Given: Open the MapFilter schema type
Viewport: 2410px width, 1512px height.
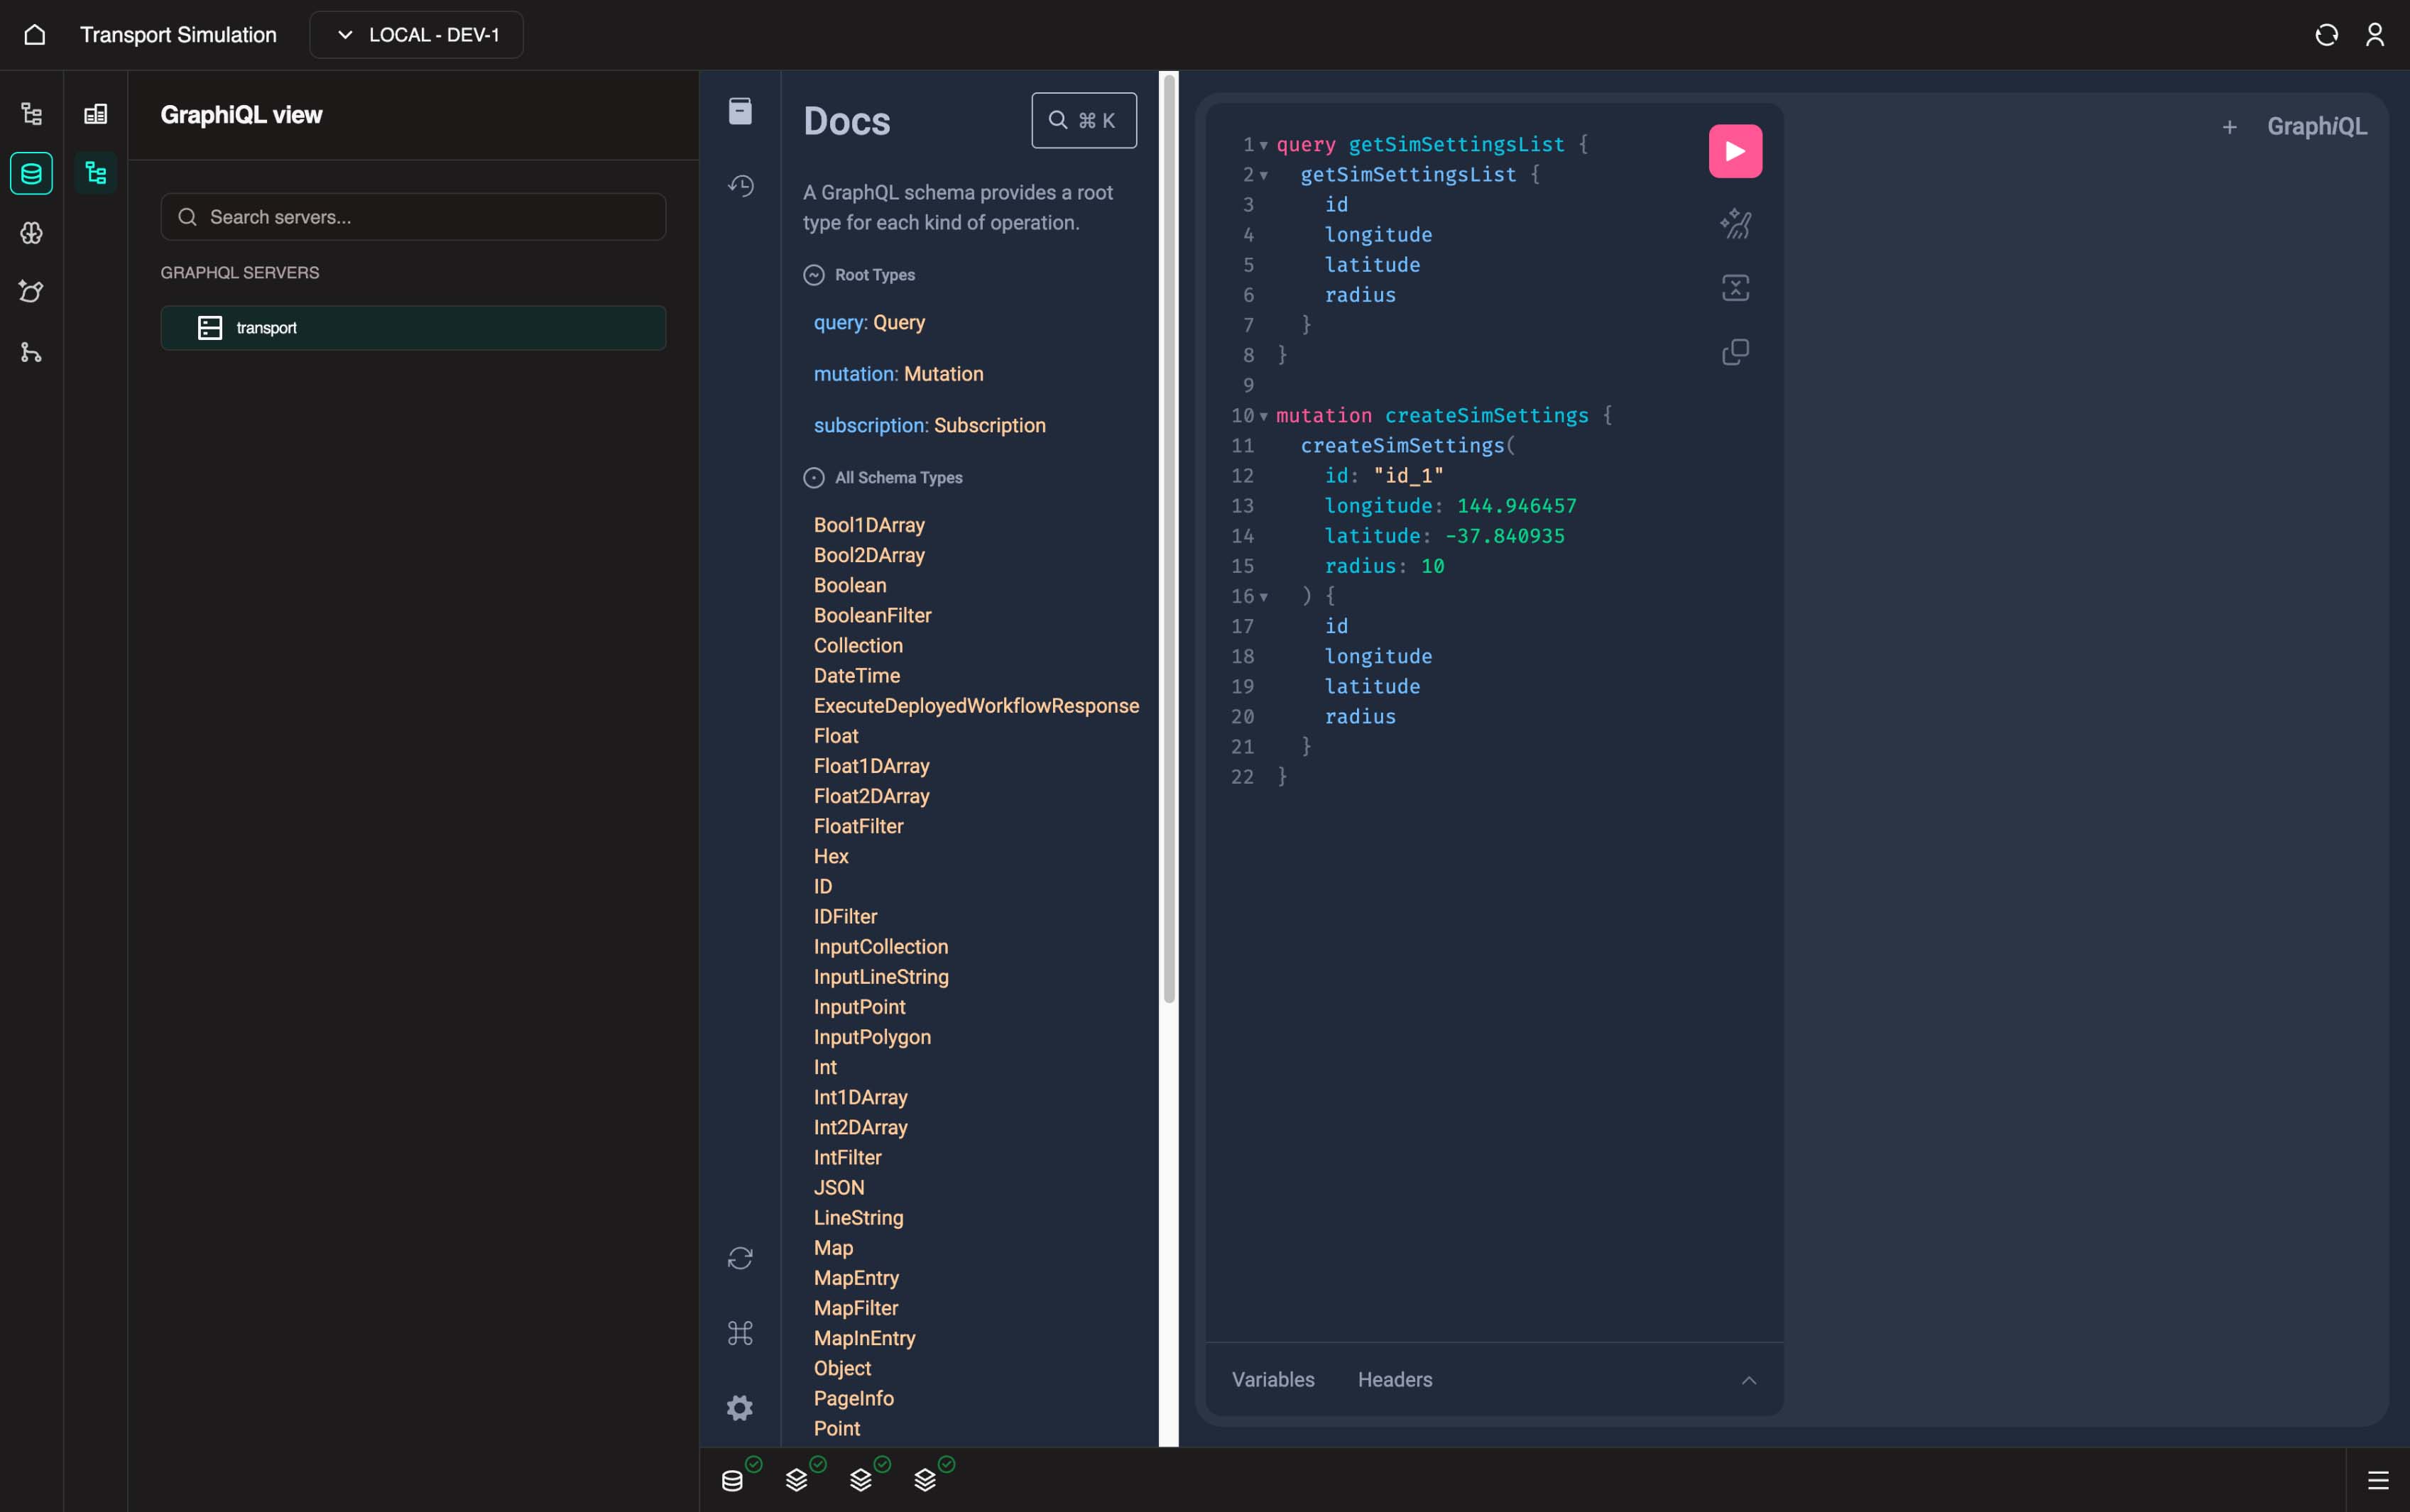Looking at the screenshot, I should pyautogui.click(x=855, y=1308).
